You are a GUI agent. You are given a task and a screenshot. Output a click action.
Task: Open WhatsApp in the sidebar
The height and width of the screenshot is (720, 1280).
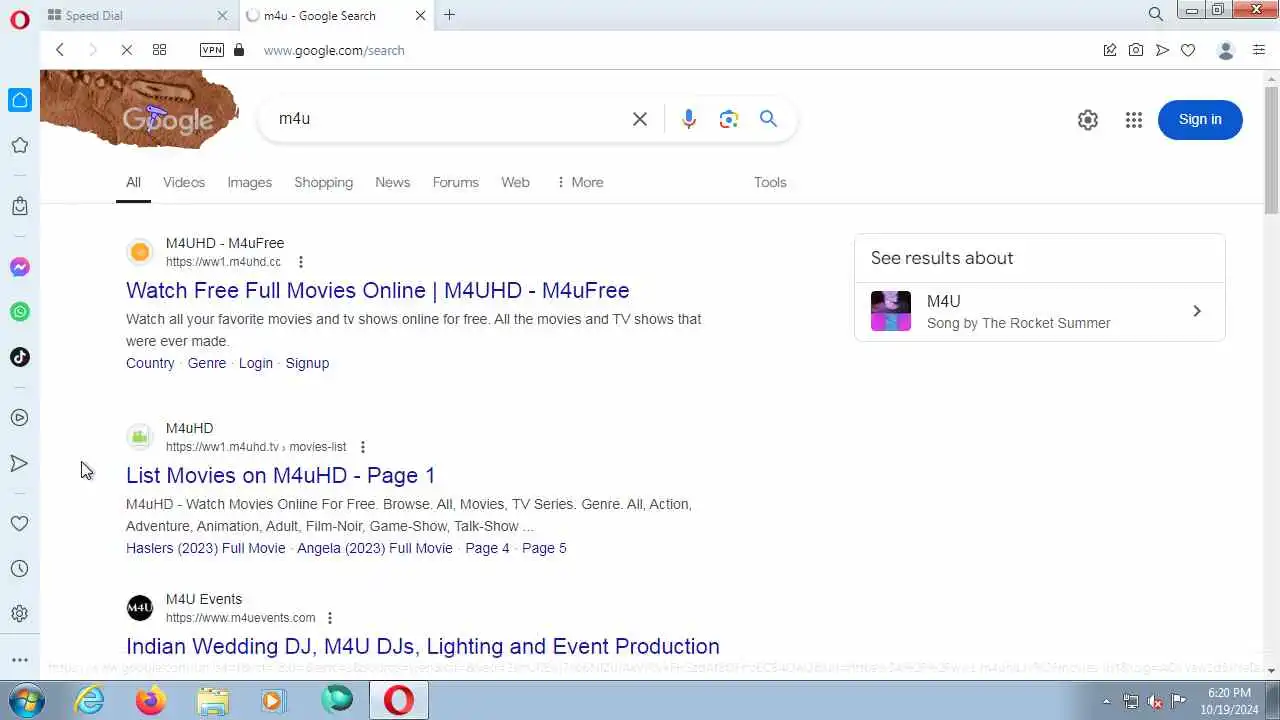tap(20, 312)
